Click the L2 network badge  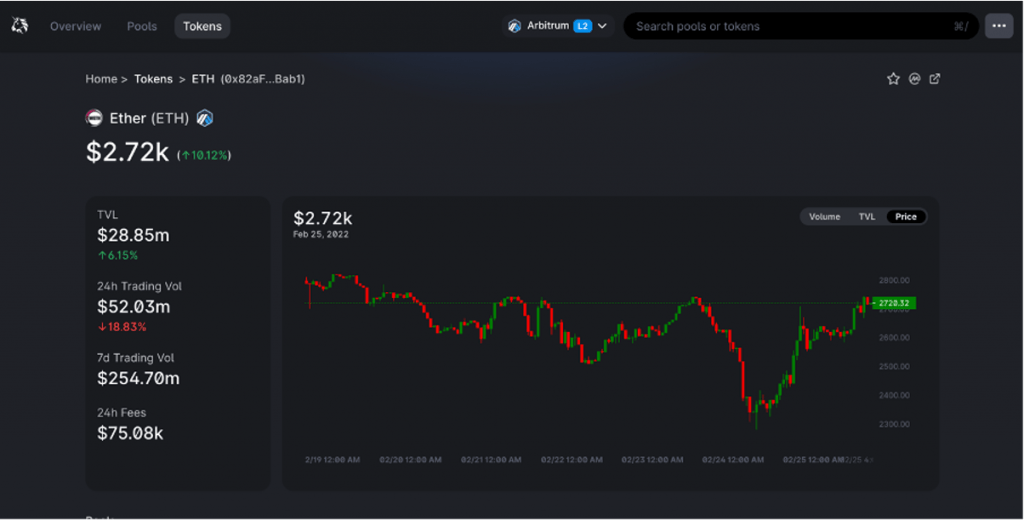click(x=582, y=26)
